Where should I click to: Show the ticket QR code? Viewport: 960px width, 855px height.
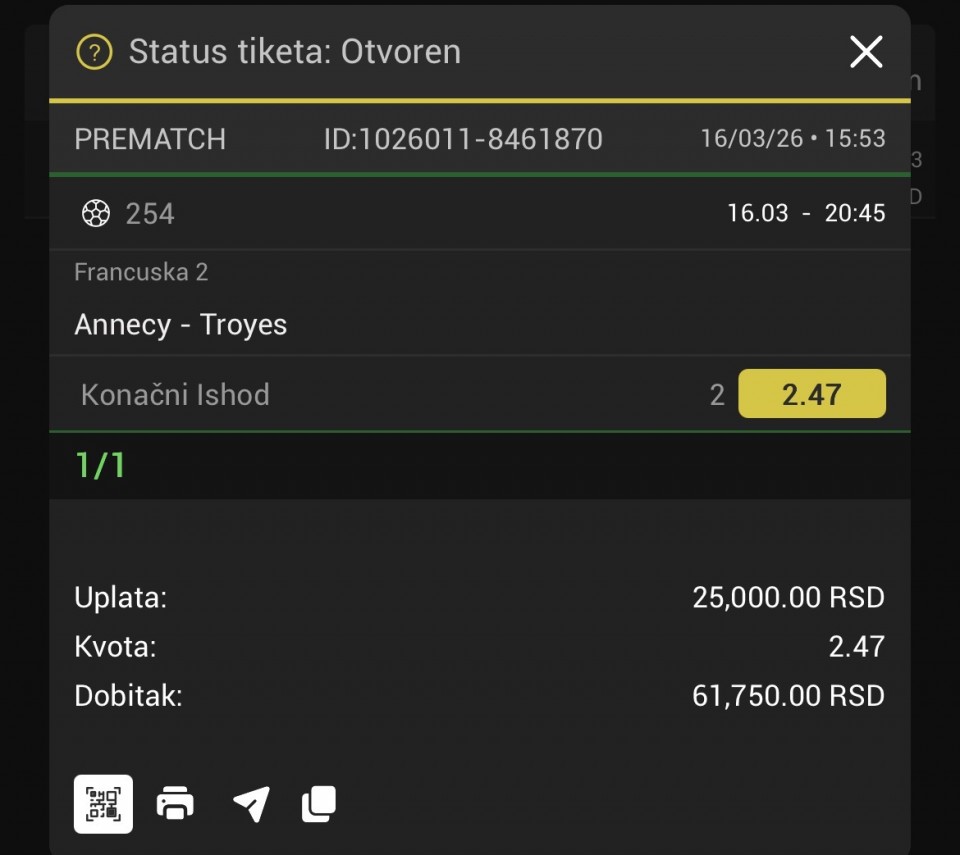[103, 804]
